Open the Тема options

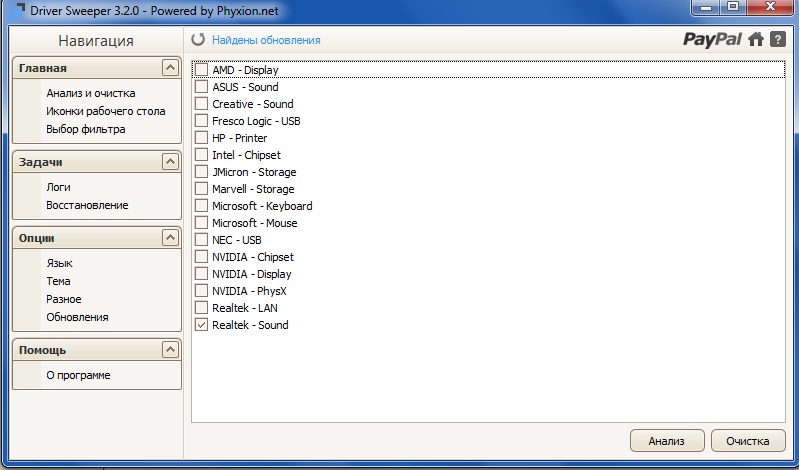point(58,281)
